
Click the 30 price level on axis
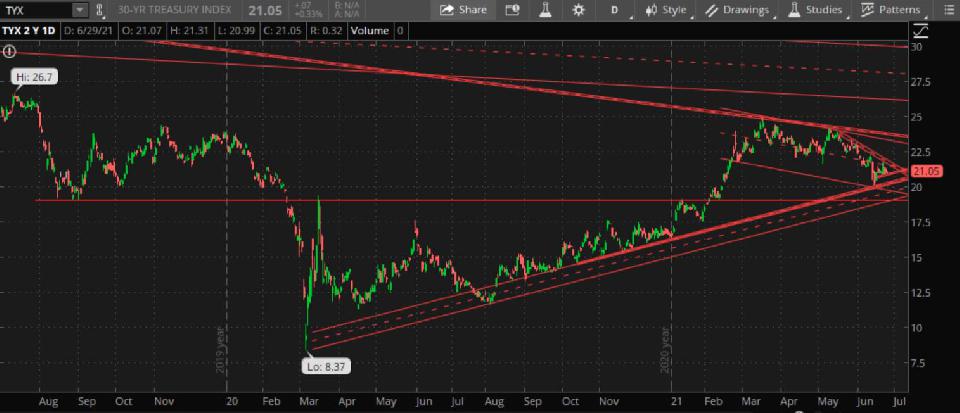[x=917, y=47]
